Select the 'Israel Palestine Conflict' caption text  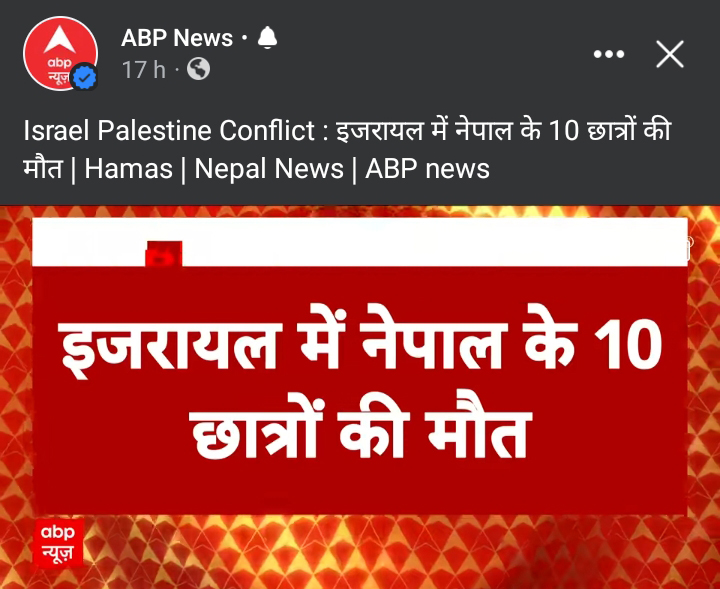pyautogui.click(x=169, y=130)
